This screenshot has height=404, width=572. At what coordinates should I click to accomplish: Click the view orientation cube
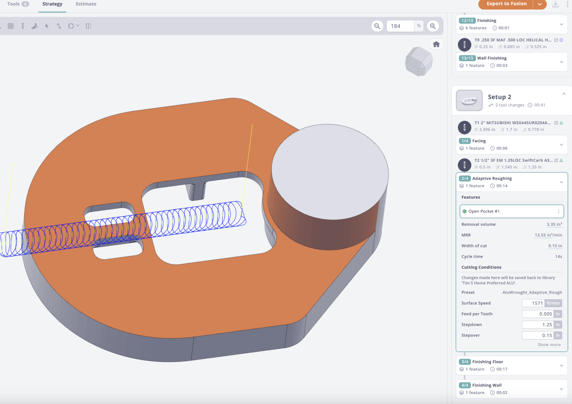[x=419, y=61]
